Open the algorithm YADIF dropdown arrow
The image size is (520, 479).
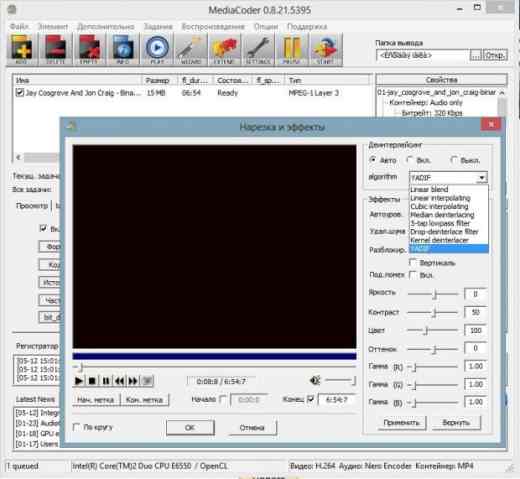coord(482,178)
